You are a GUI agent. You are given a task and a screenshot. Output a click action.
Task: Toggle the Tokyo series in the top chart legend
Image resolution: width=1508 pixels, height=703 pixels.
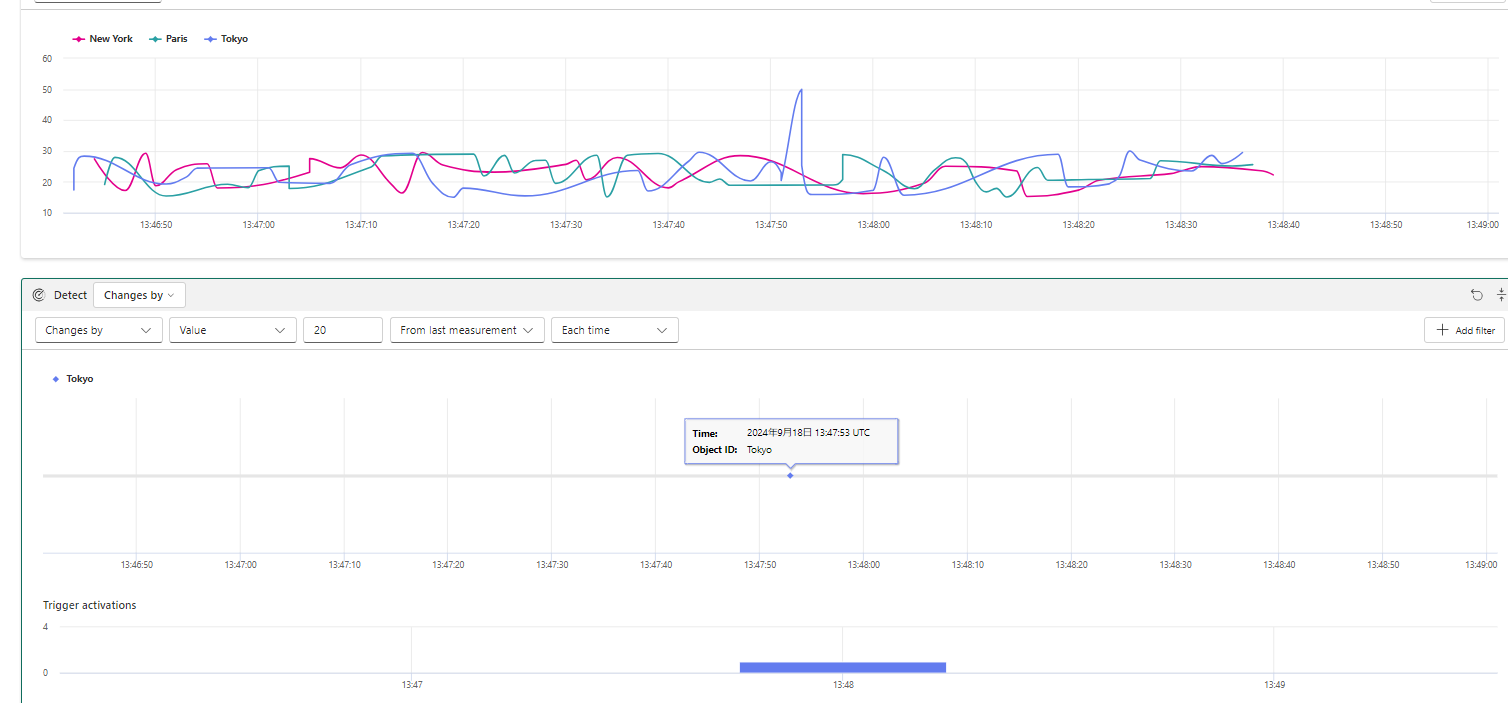pos(226,39)
